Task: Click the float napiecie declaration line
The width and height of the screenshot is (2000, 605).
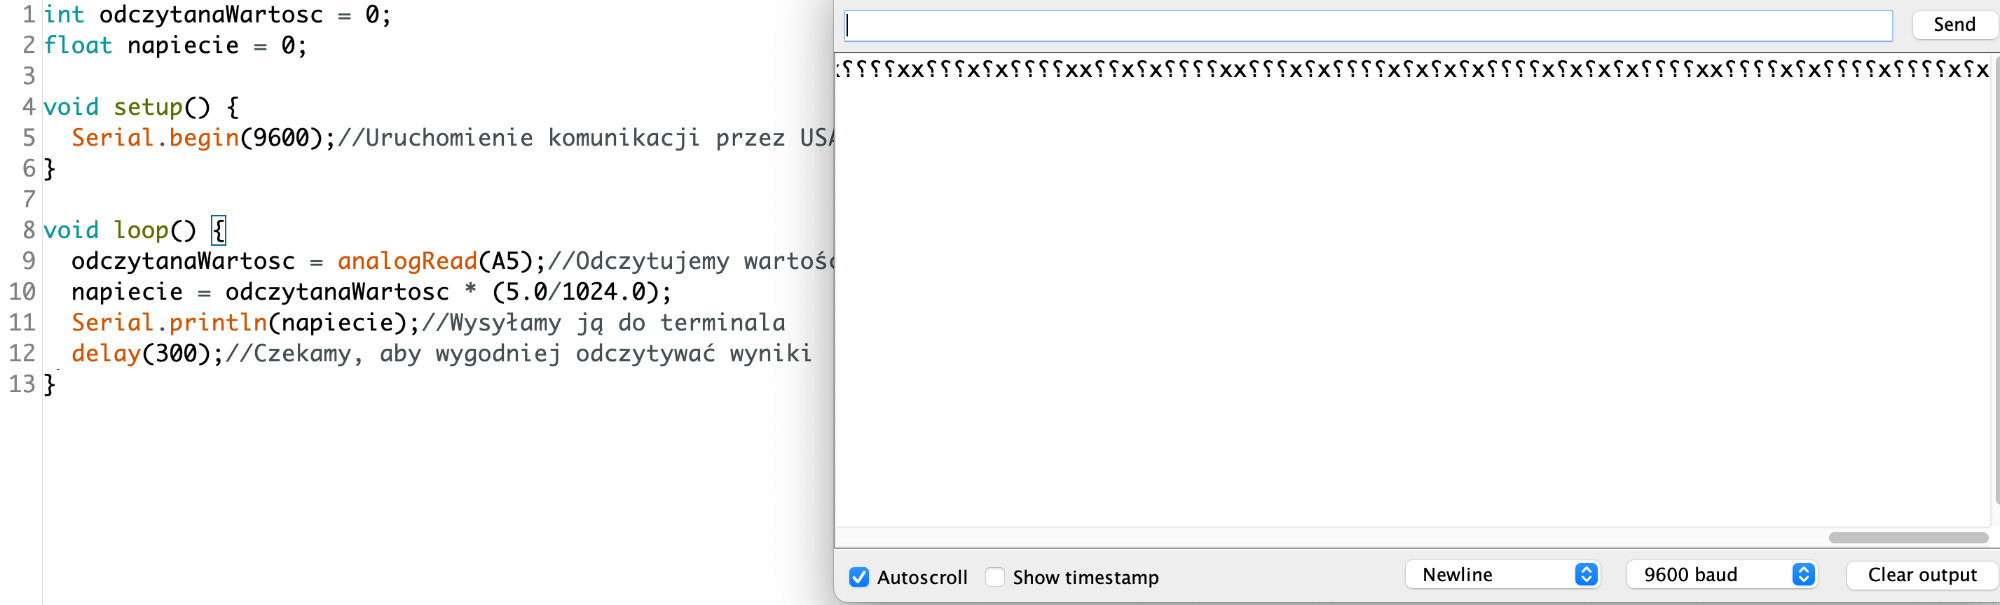Action: 175,46
